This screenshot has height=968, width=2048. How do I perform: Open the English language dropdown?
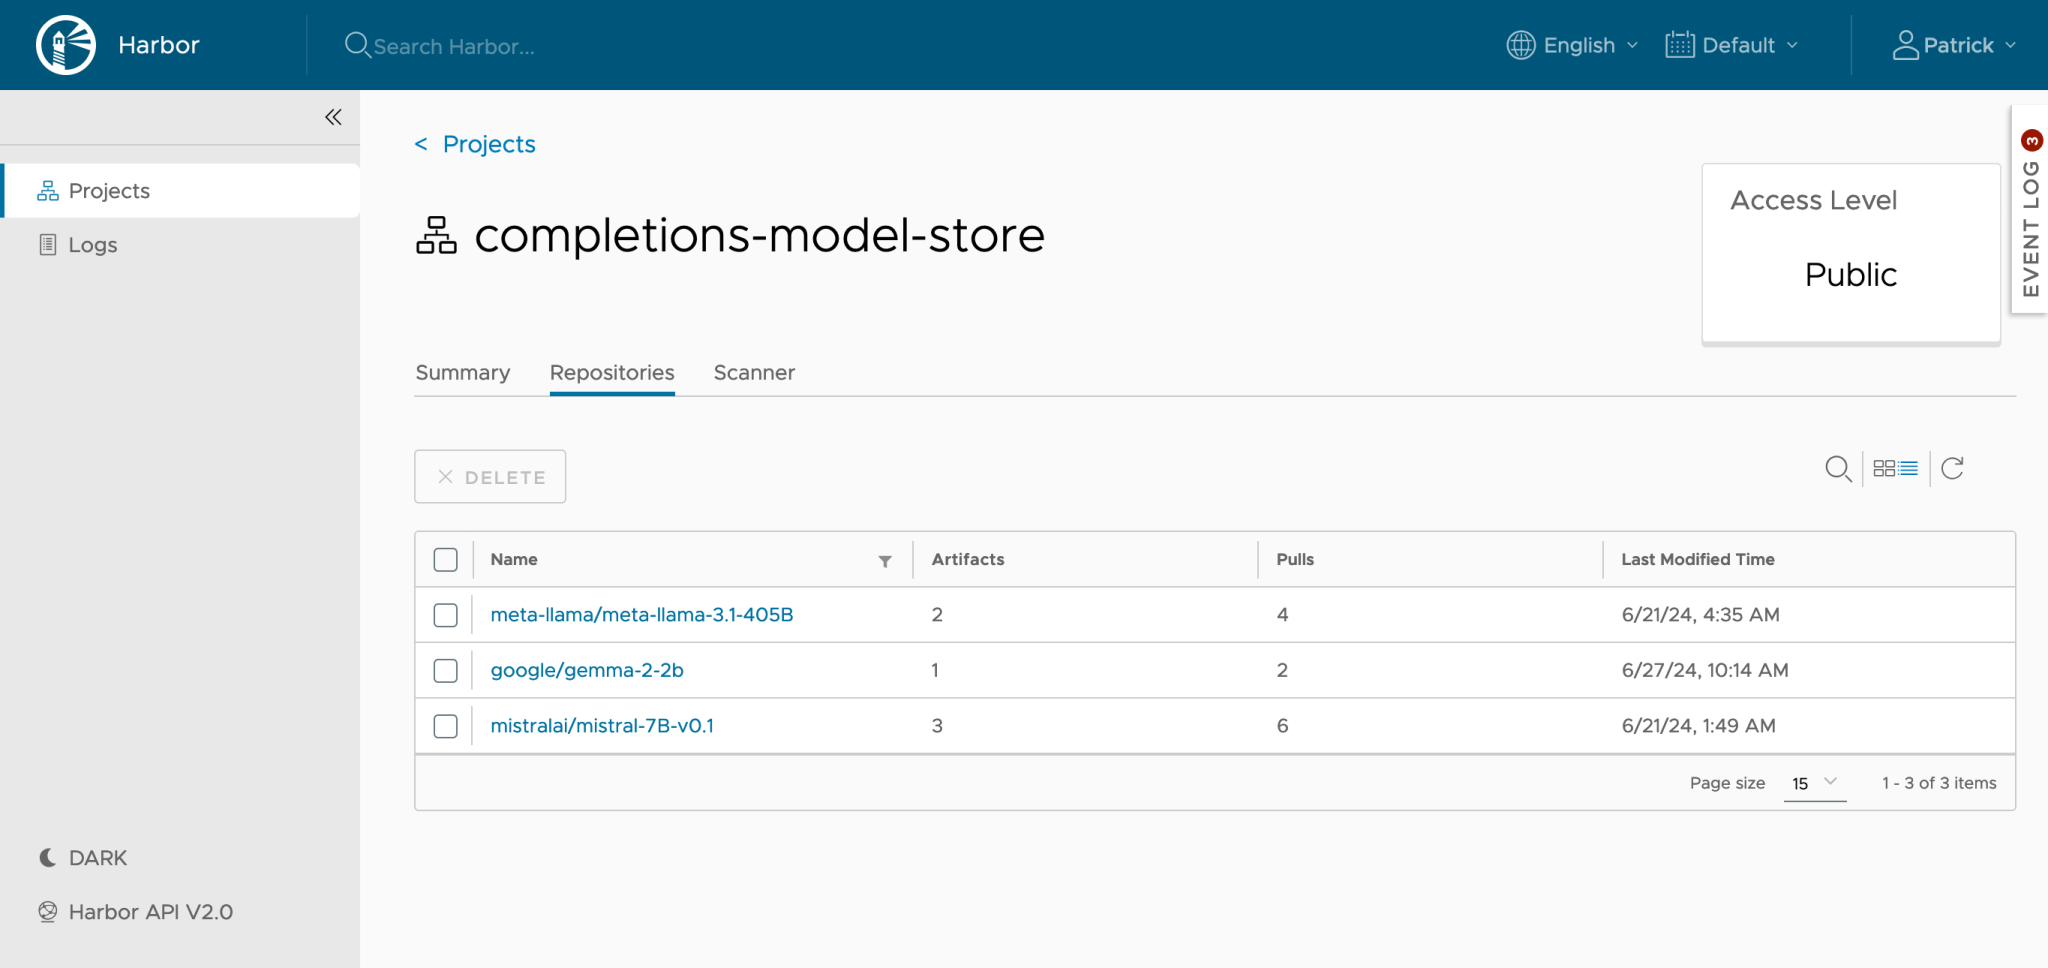[1573, 45]
